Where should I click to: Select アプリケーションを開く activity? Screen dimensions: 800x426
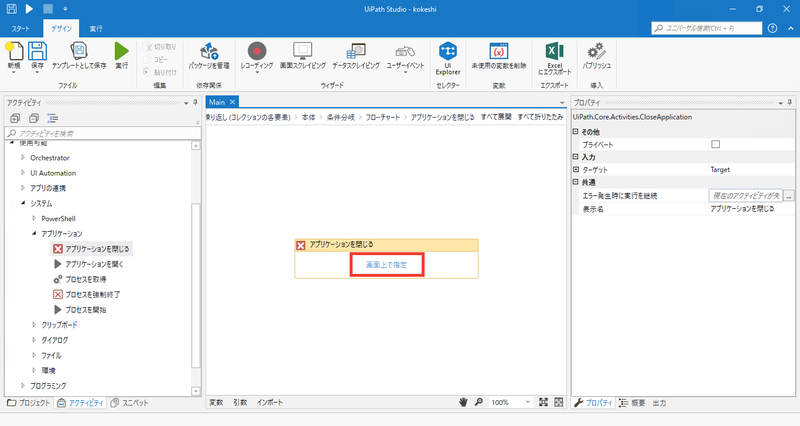[89, 264]
